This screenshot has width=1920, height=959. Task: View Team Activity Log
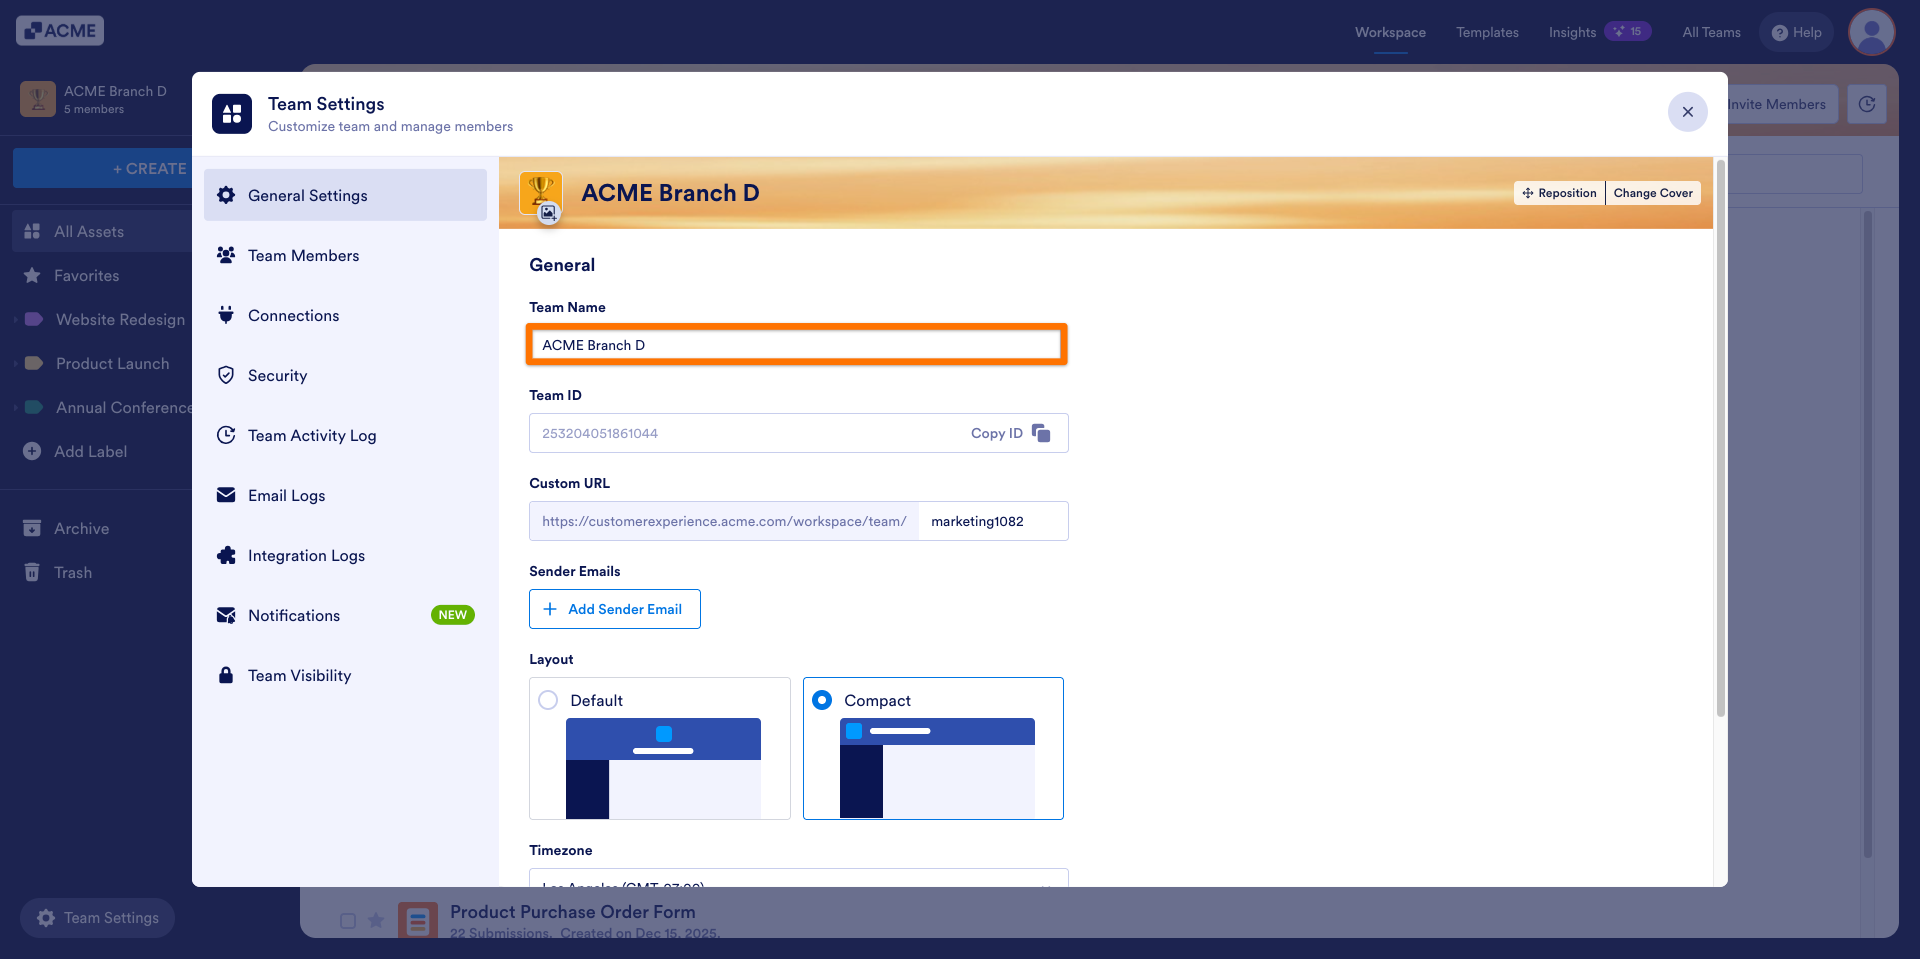[345, 435]
